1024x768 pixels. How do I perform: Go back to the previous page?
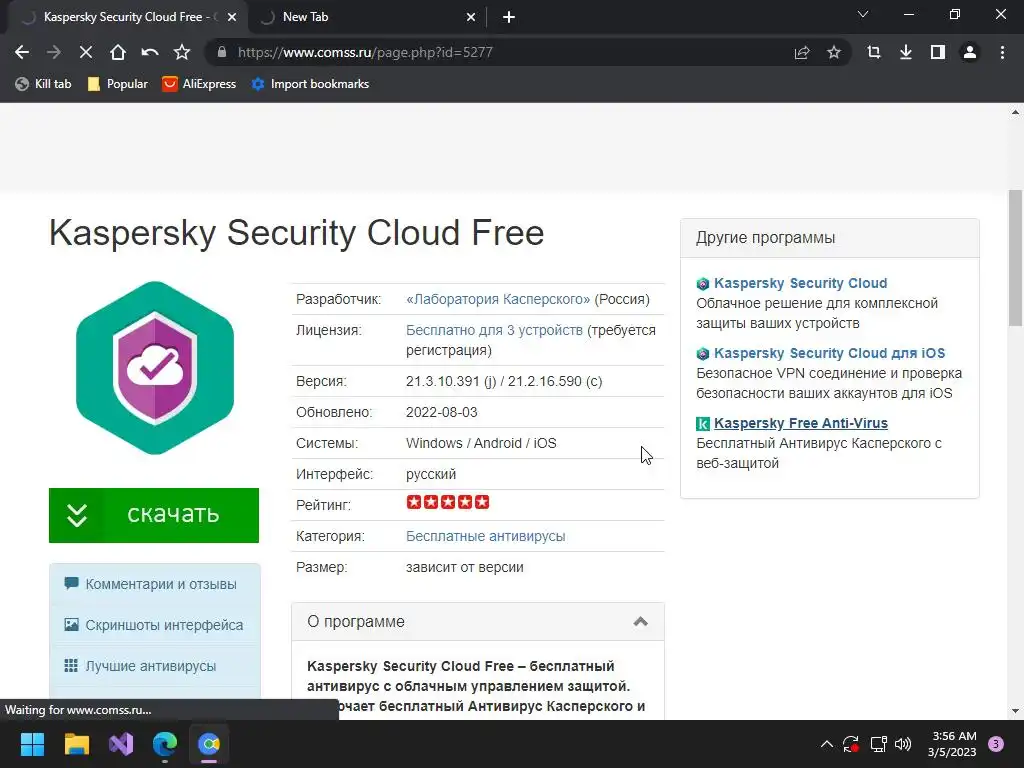click(x=22, y=52)
